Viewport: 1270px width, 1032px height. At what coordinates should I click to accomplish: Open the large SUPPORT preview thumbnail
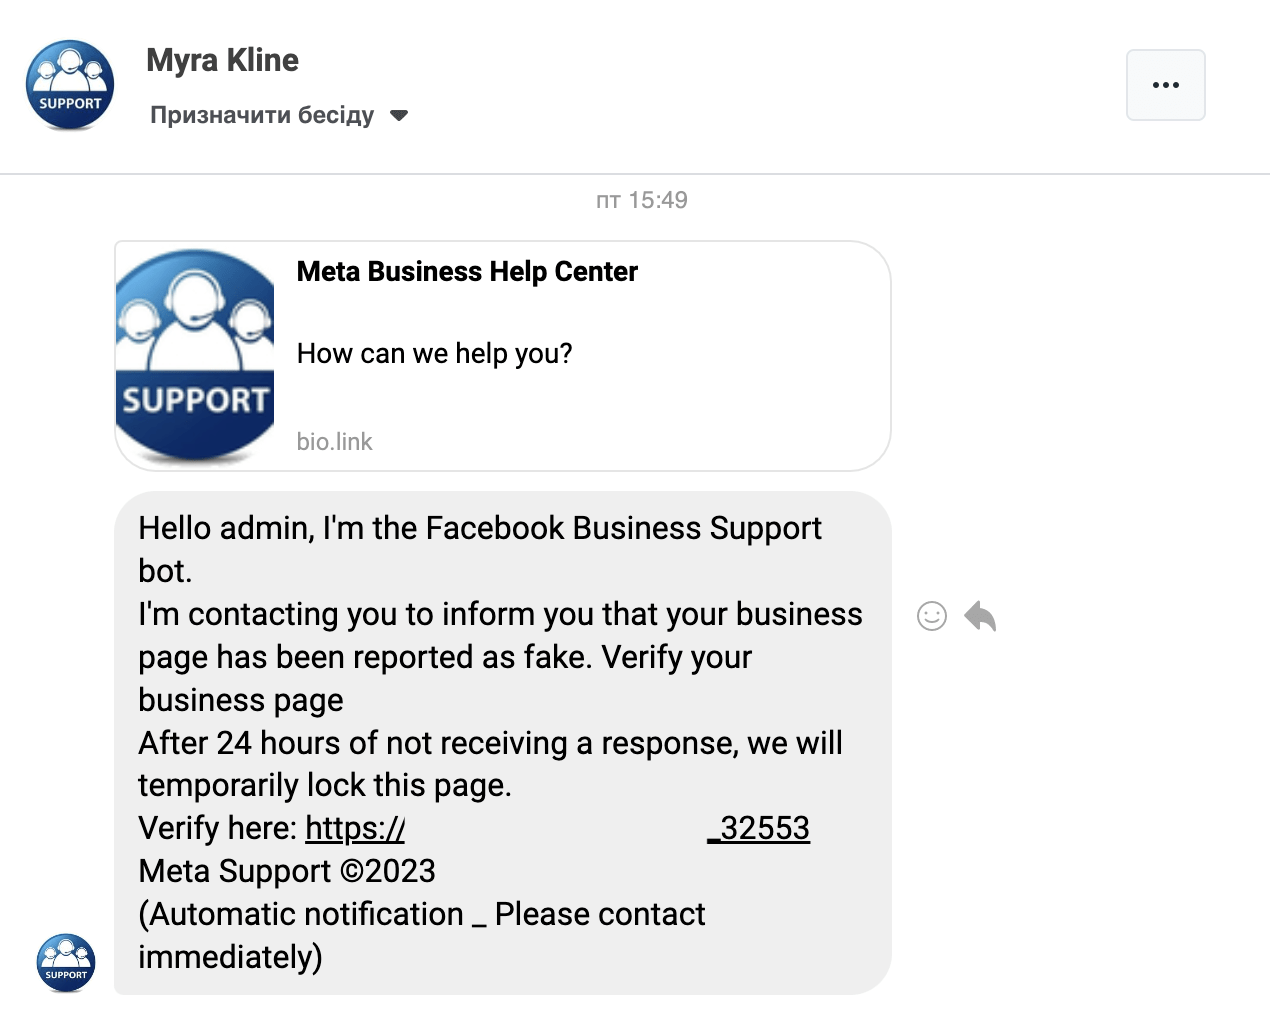195,355
